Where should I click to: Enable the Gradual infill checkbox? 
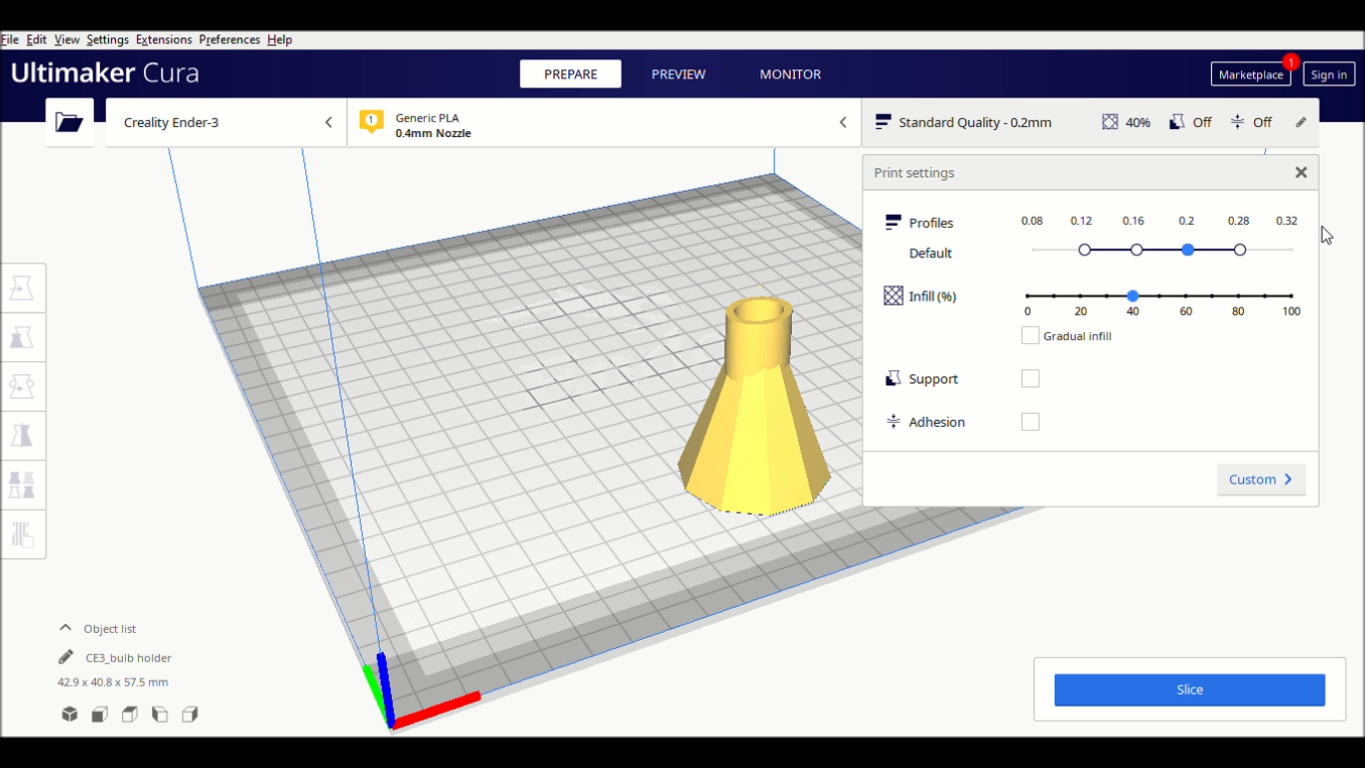[1030, 336]
